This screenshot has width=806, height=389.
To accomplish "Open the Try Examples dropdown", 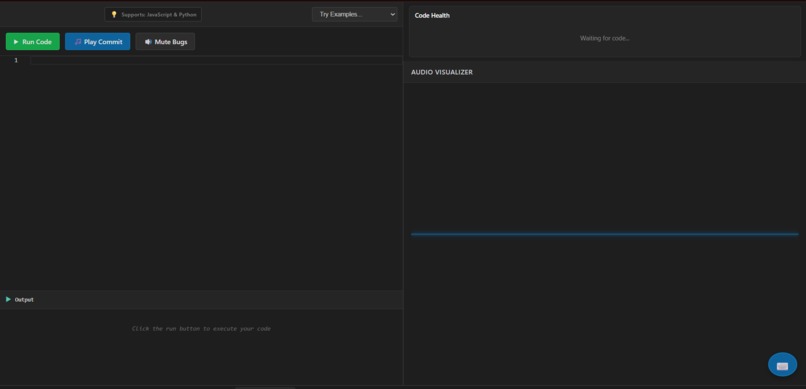I will coord(355,14).
